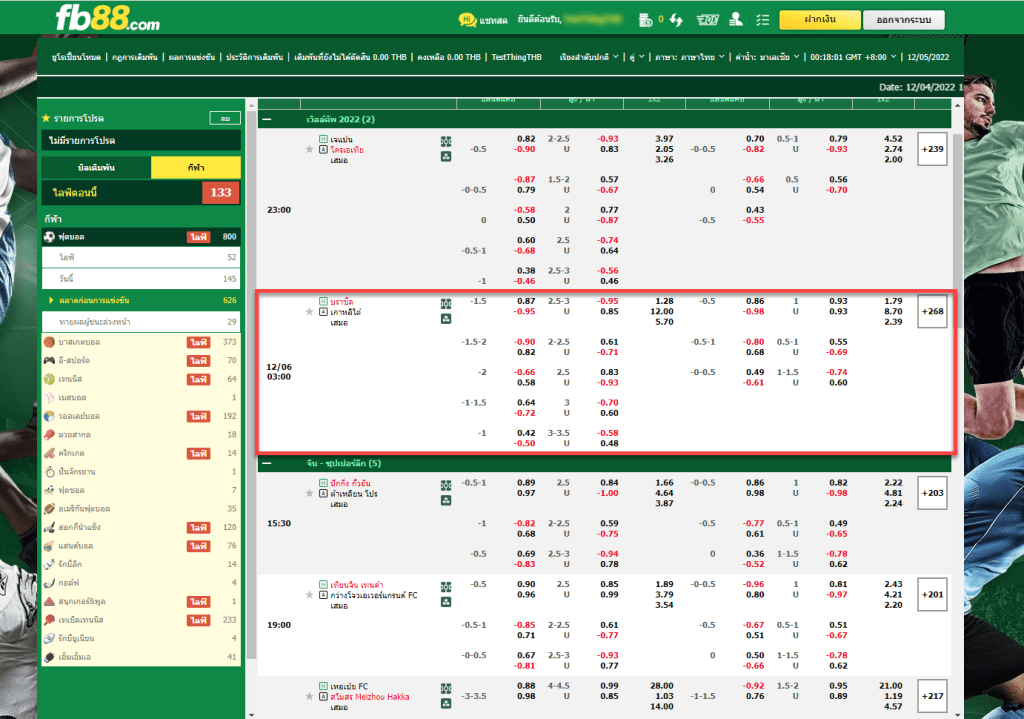Viewport: 1024px width, 719px height.
Task: Favorite the Brazil match with star
Action: 310,312
